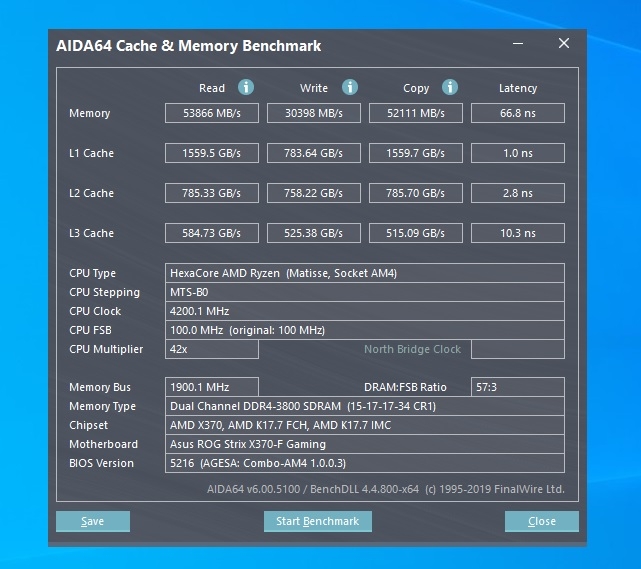
Task: Click the CPU Multiplier field 42x
Action: [x=212, y=349]
